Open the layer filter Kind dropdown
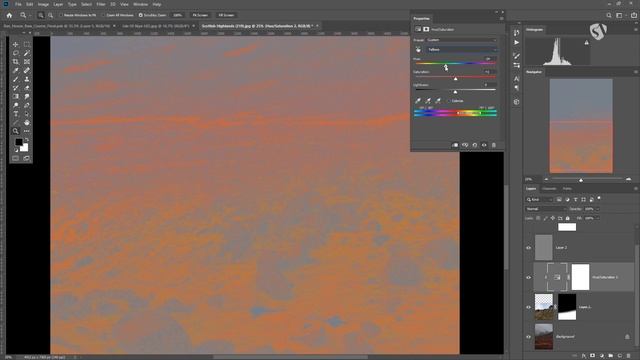The image size is (640, 360). (x=539, y=200)
